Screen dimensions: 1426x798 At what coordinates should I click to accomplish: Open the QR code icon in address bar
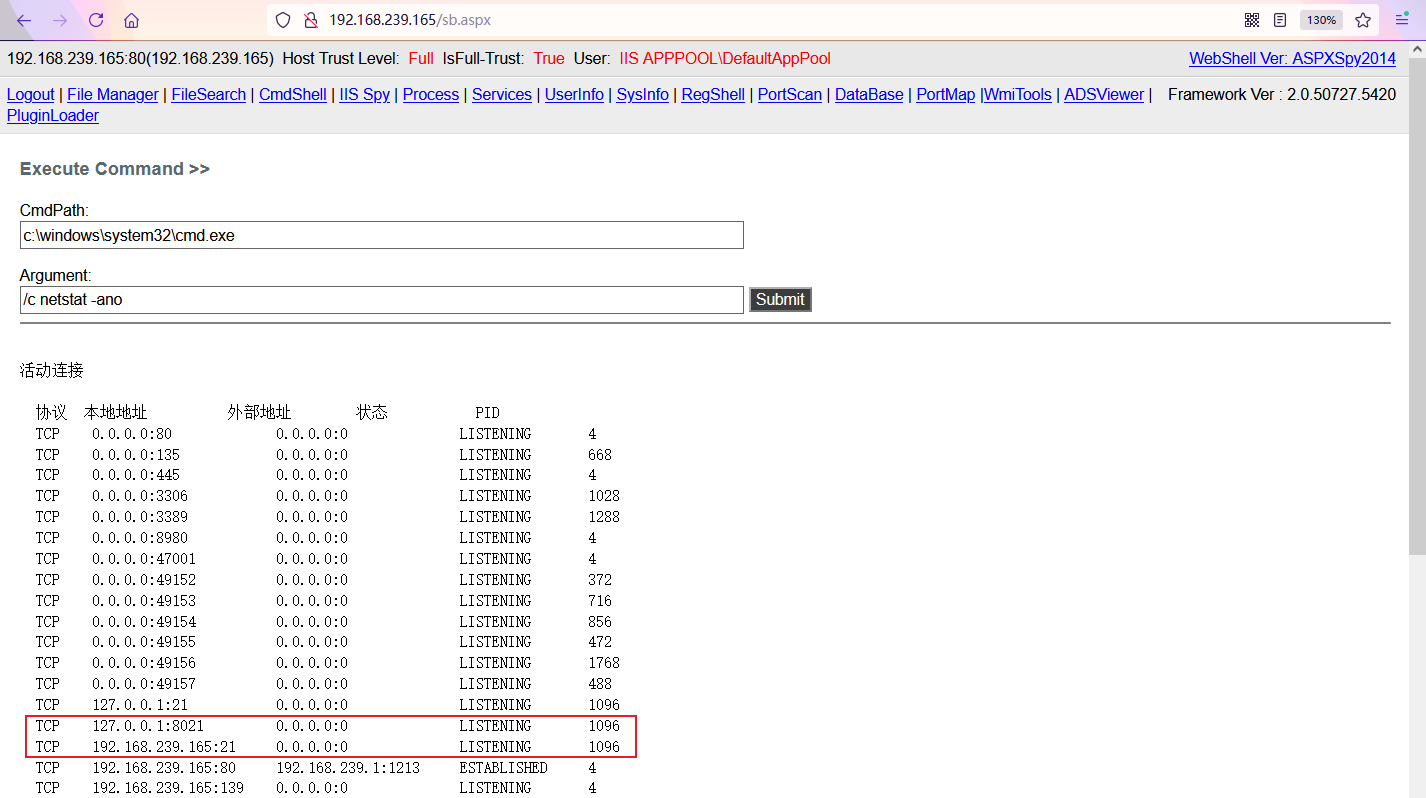tap(1252, 20)
